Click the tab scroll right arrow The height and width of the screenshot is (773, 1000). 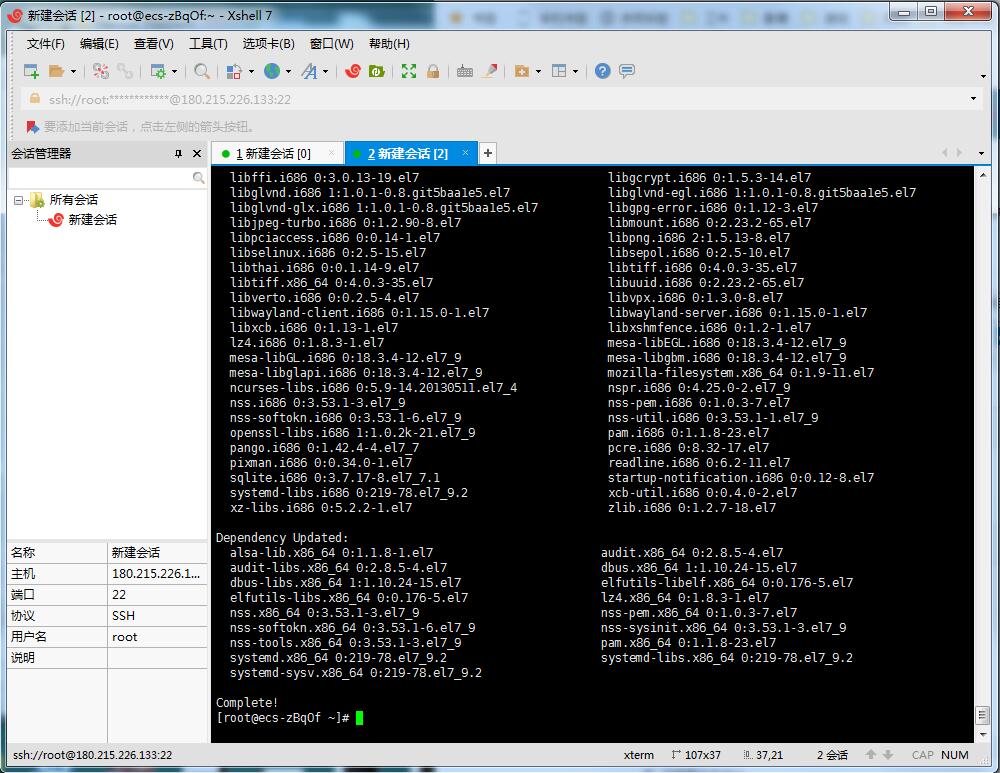tap(959, 153)
